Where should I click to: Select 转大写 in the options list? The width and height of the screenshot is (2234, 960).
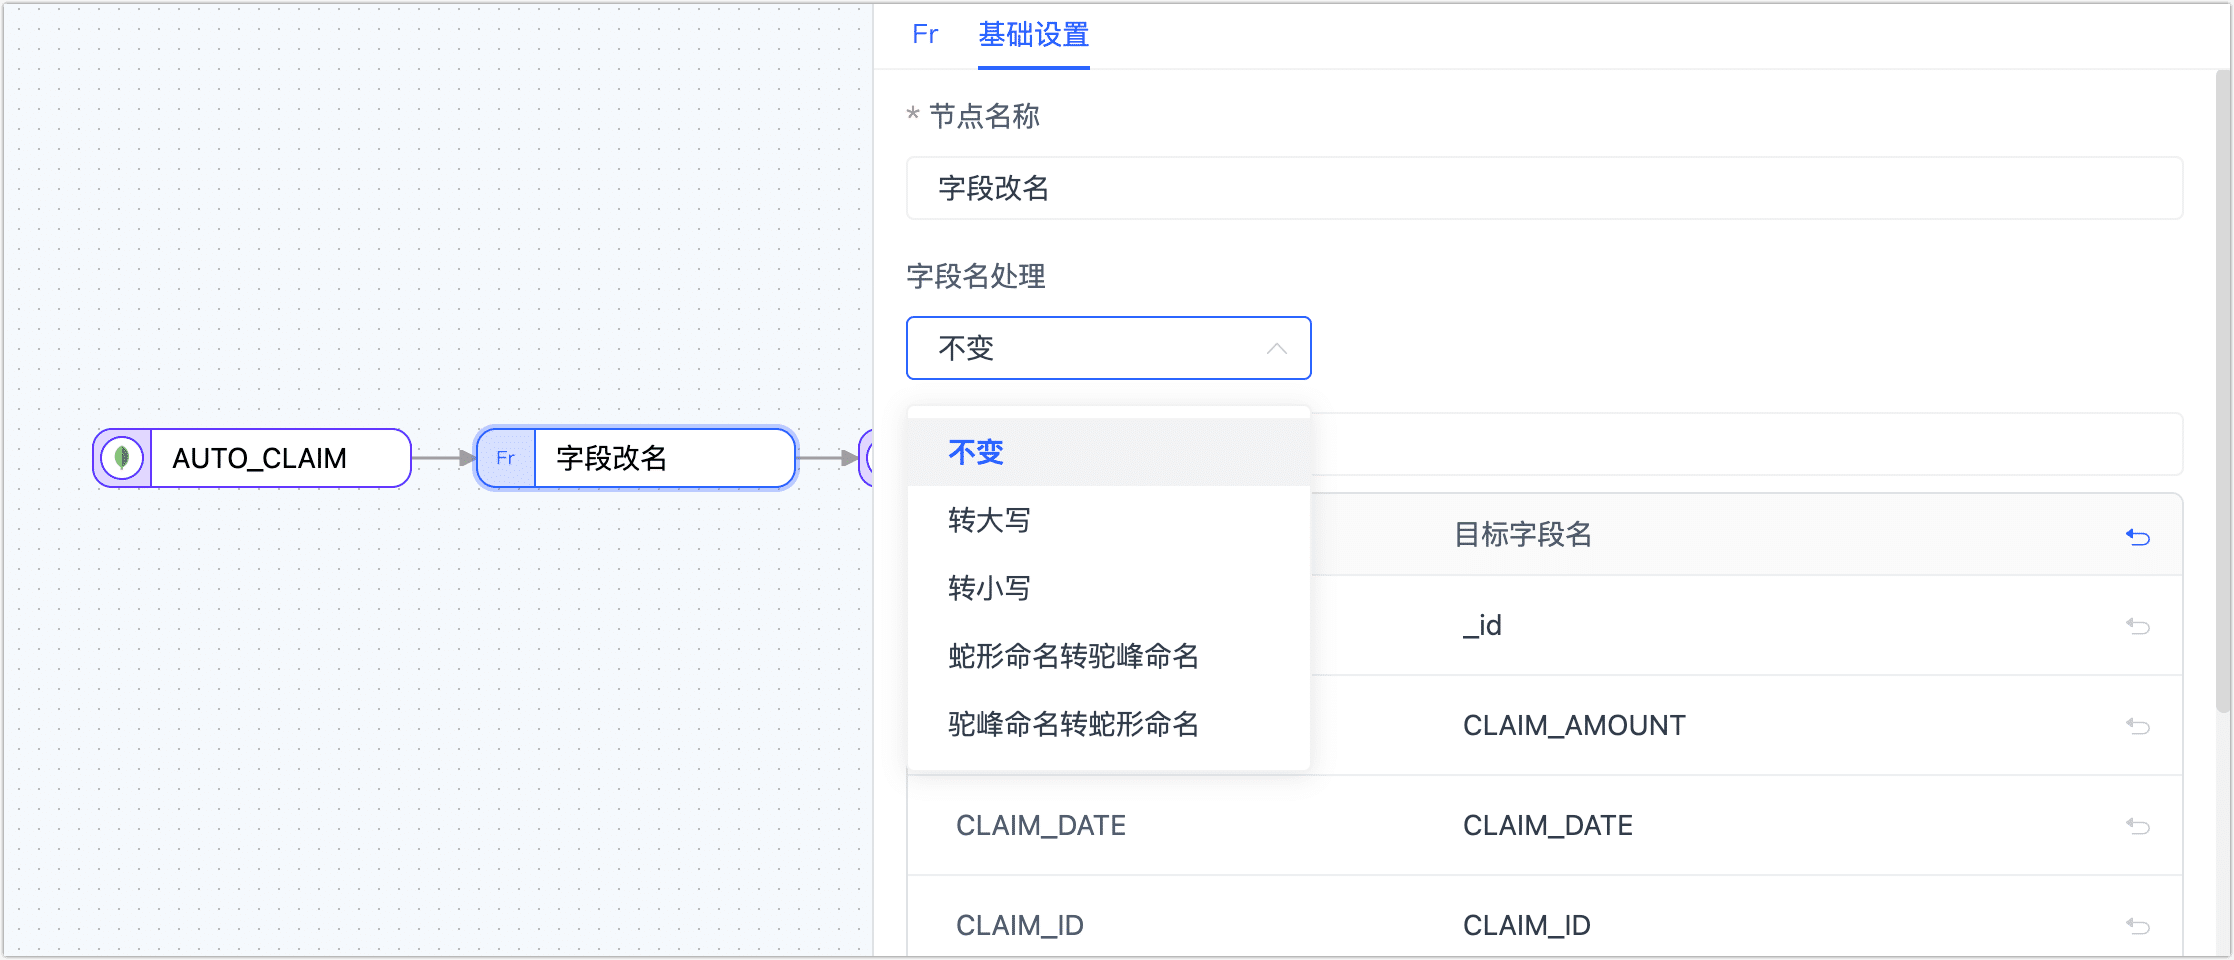point(989,519)
